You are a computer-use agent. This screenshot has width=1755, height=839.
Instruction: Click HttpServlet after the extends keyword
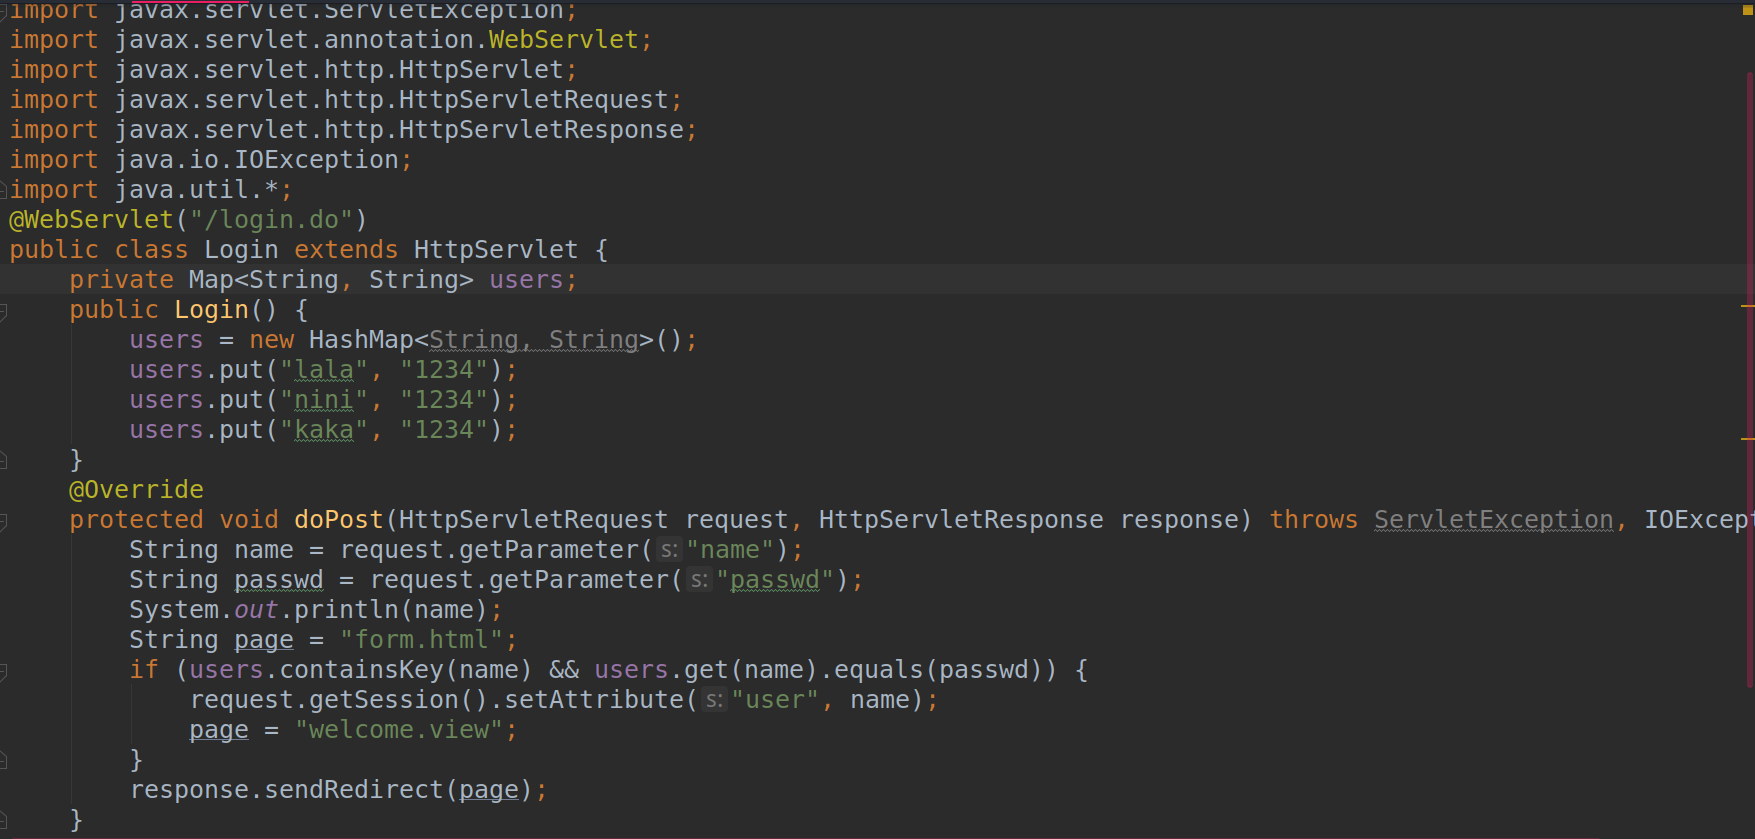click(x=496, y=250)
